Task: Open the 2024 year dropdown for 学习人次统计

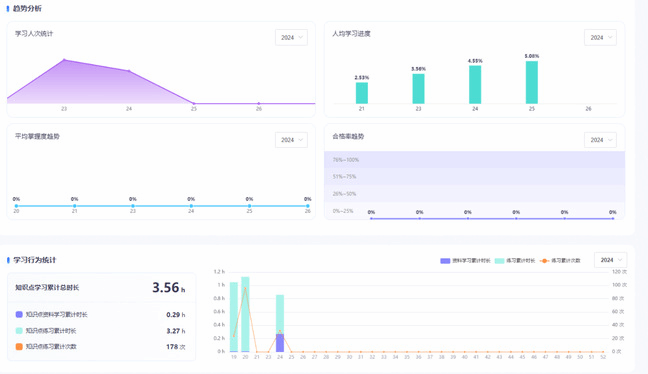Action: click(x=291, y=37)
